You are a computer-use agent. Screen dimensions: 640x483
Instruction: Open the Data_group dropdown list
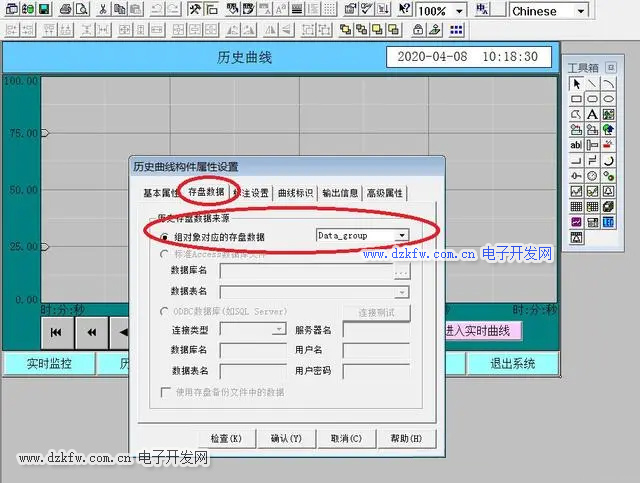(402, 236)
